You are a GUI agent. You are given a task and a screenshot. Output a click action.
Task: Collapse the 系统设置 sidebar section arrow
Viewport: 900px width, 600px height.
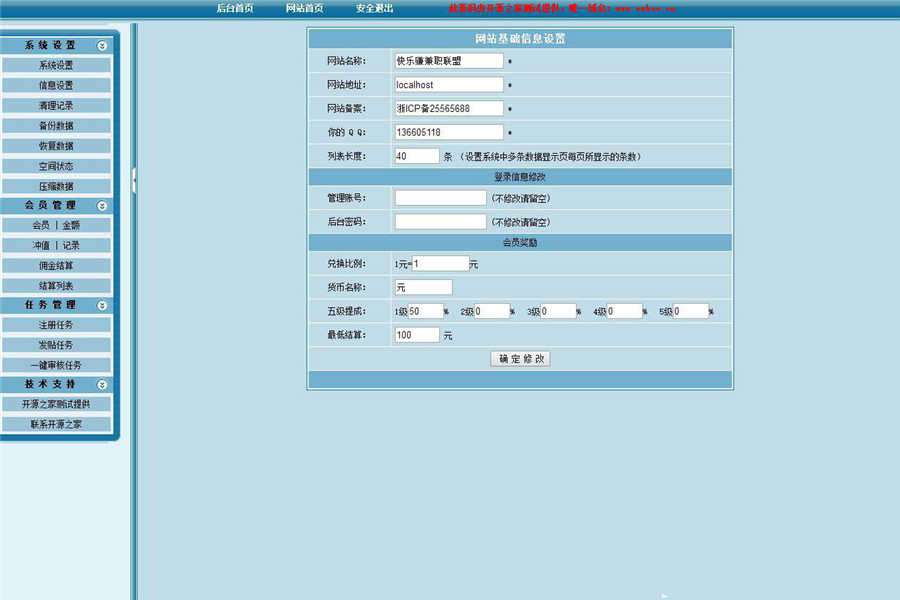(x=102, y=46)
